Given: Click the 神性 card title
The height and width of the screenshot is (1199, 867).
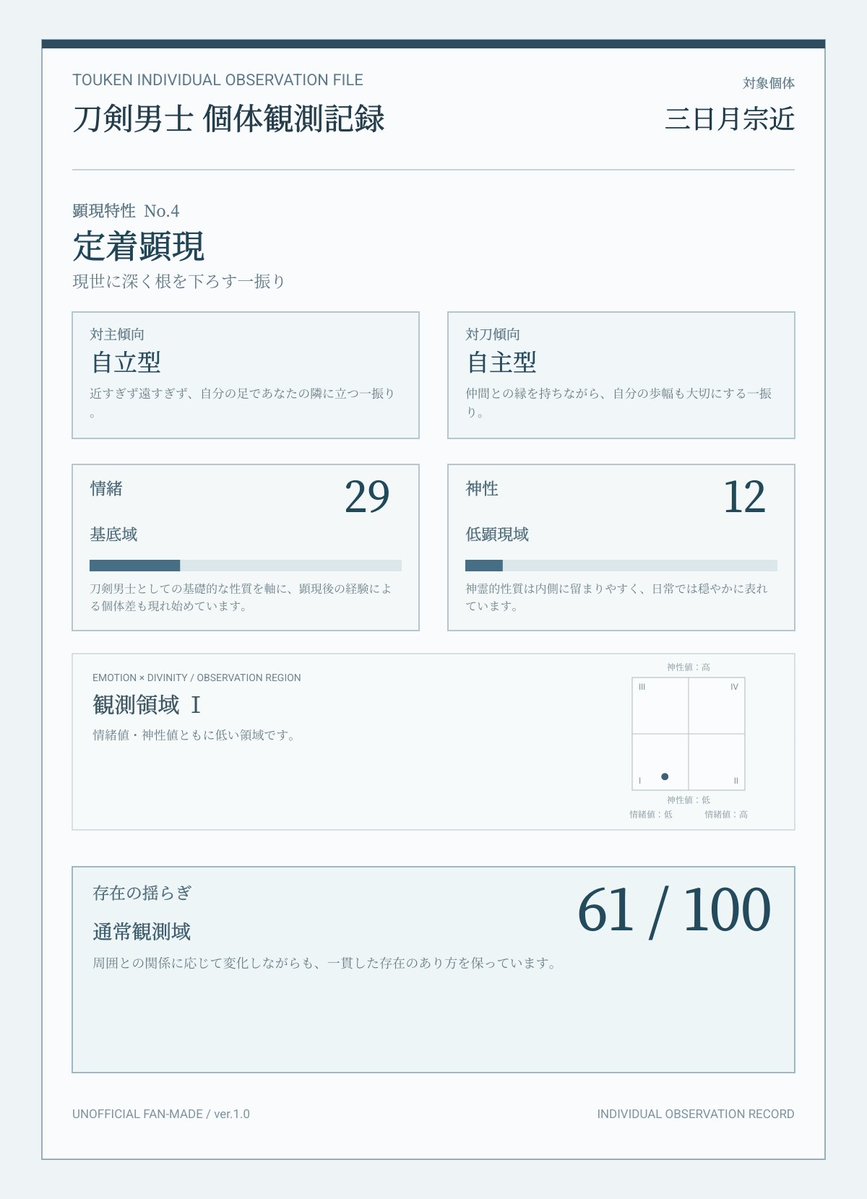Looking at the screenshot, I should point(482,489).
